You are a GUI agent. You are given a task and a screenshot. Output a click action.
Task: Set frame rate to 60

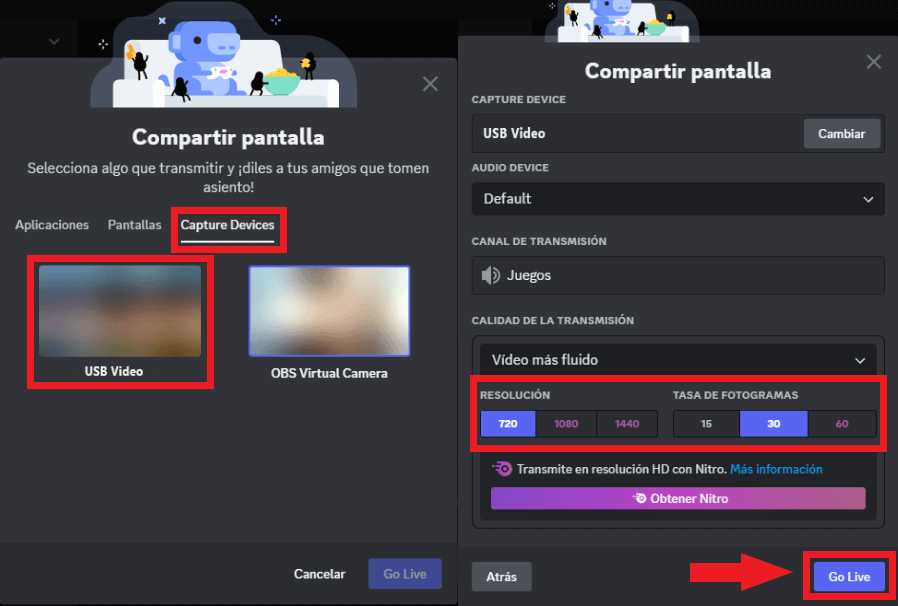click(842, 424)
